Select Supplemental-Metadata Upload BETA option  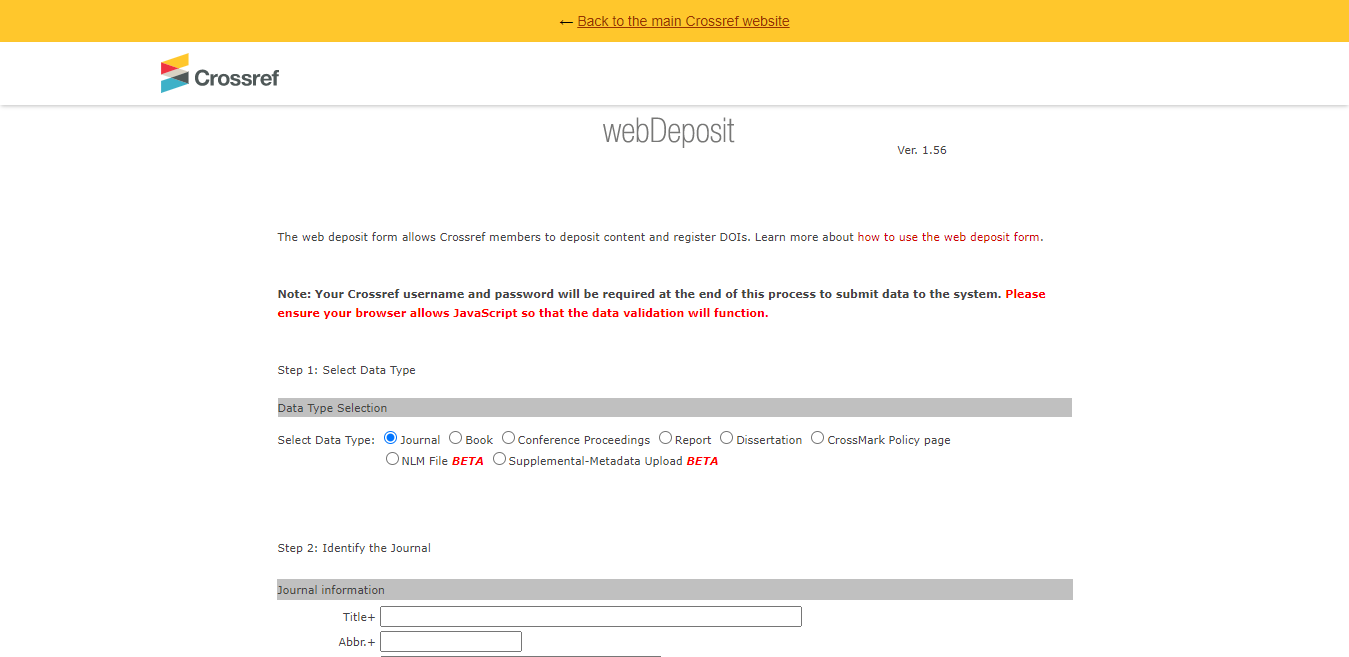click(x=498, y=459)
